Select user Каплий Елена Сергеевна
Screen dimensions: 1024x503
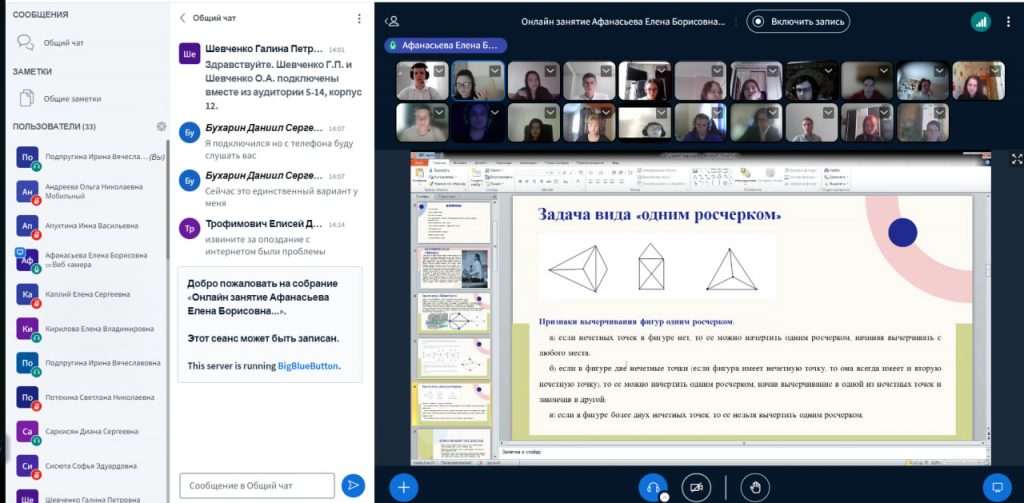[89, 295]
